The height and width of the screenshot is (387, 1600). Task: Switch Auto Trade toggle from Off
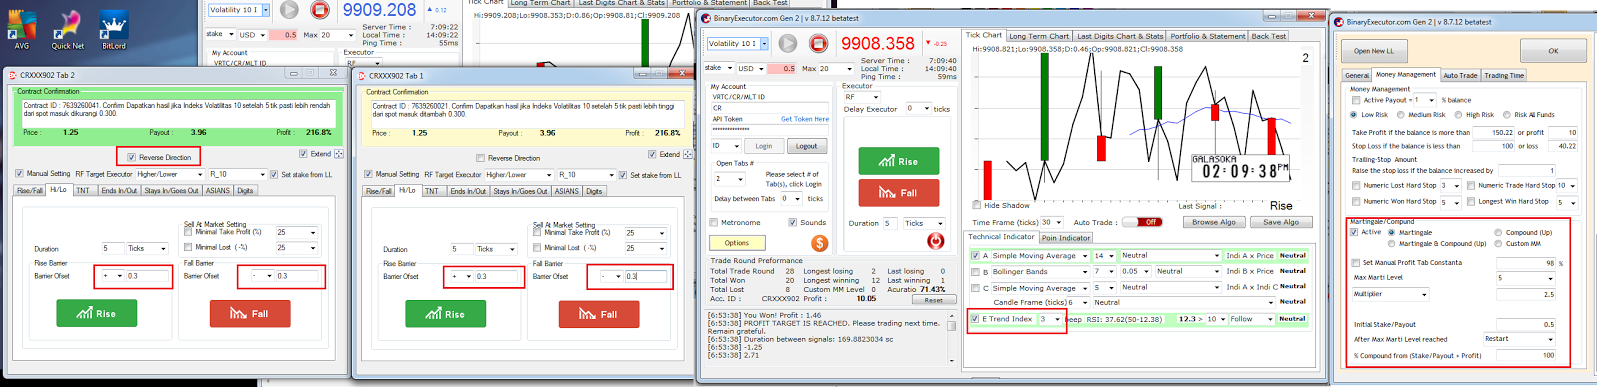[x=1142, y=222]
